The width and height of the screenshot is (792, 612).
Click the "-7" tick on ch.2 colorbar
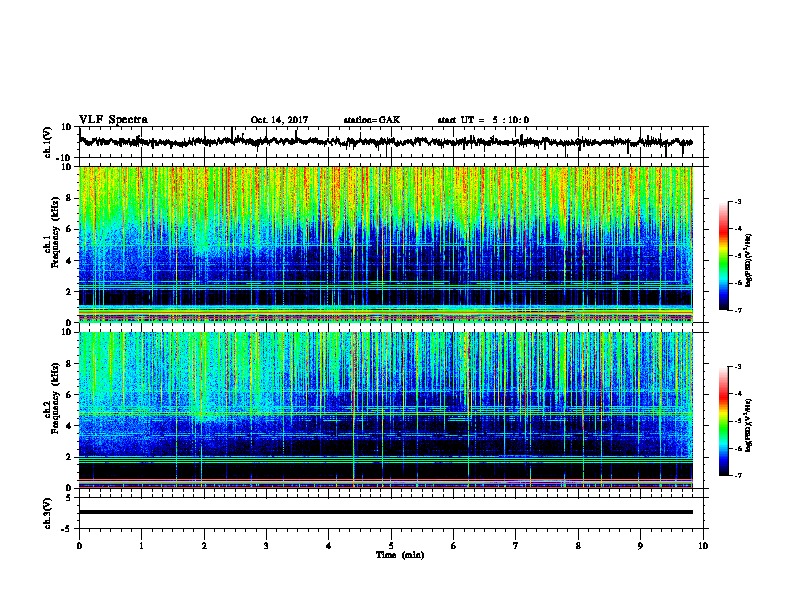(x=738, y=475)
